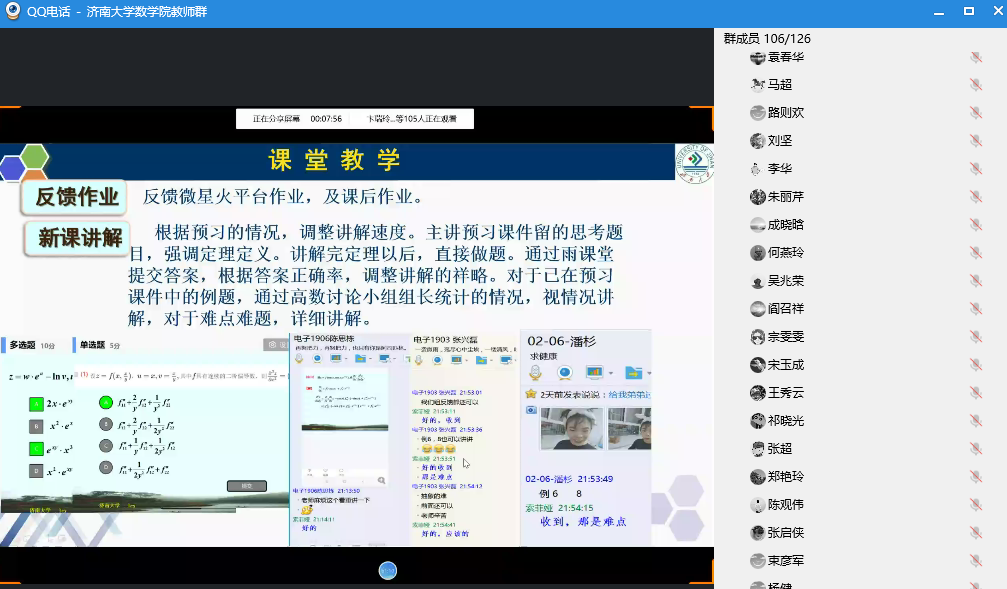The width and height of the screenshot is (1007, 589).
Task: Click 朱丽芹's avatar in the member list
Action: 758,197
